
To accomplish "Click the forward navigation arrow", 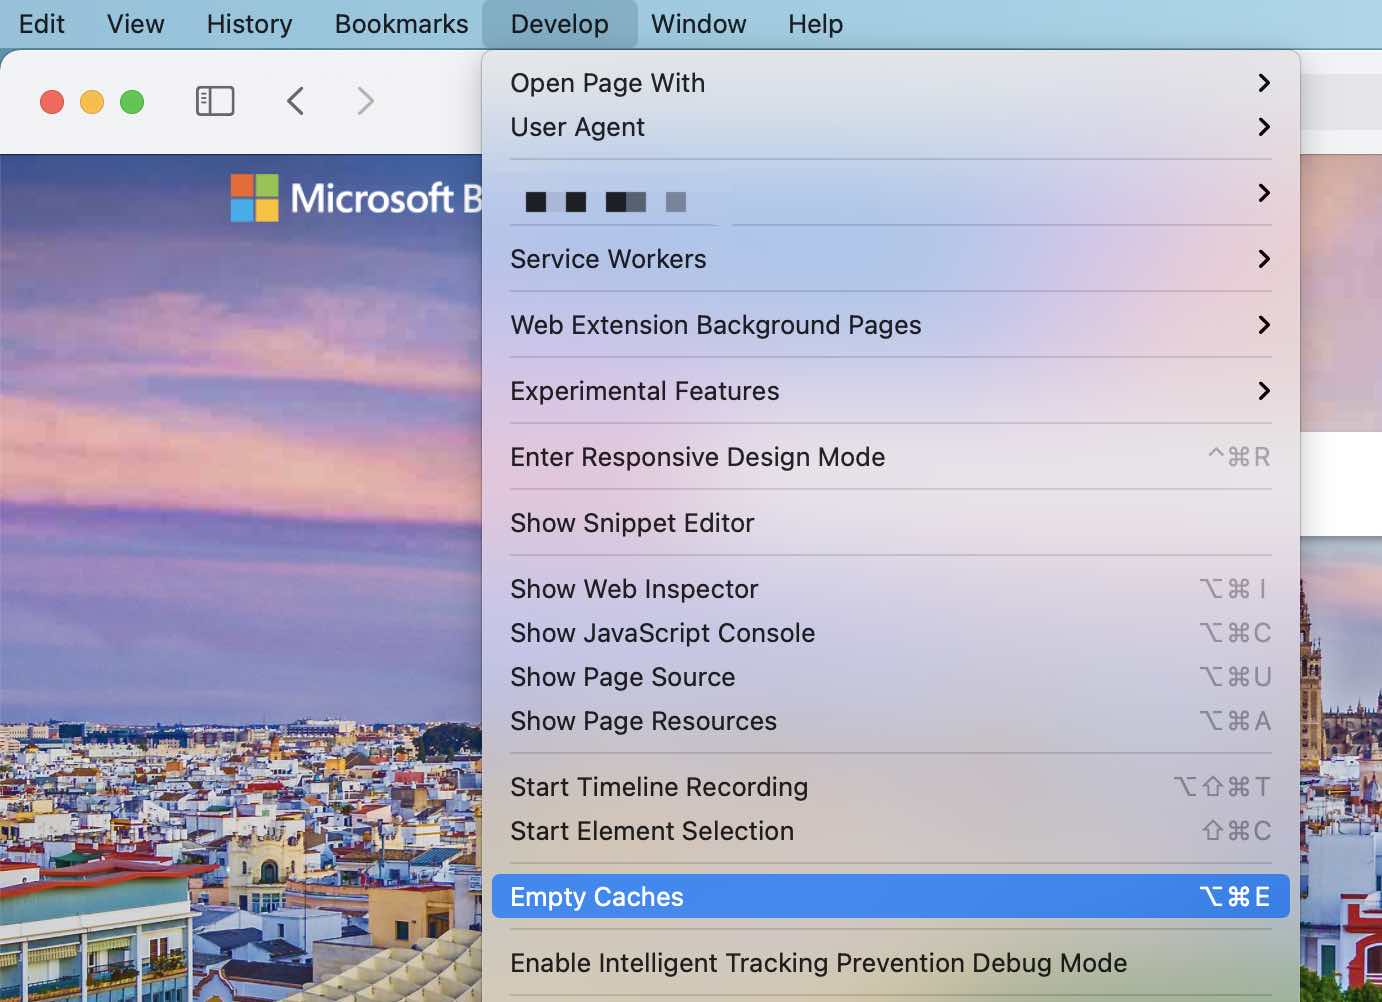I will tap(365, 101).
